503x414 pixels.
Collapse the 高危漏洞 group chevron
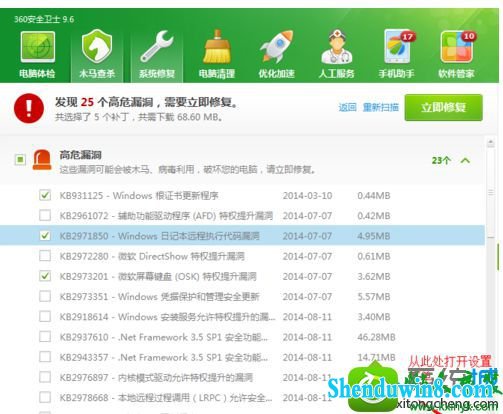point(465,160)
